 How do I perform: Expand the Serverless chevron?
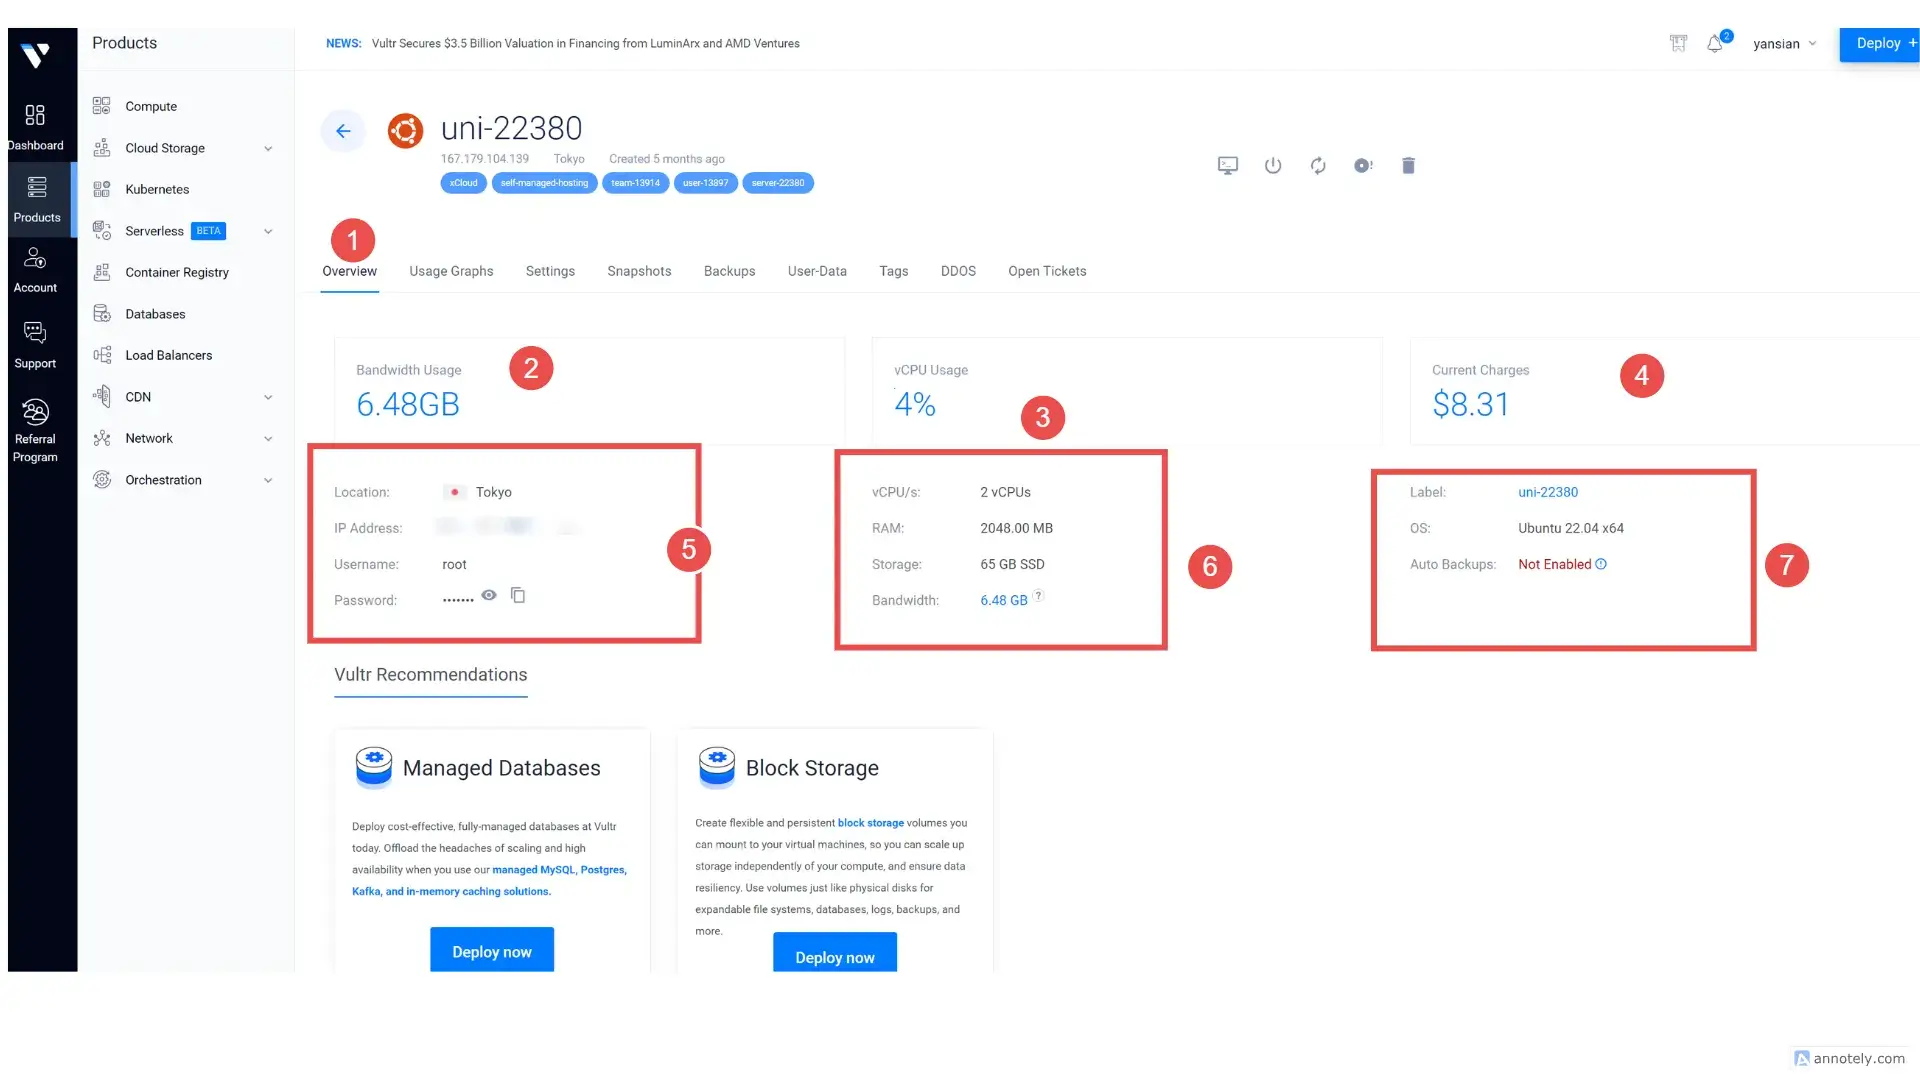(268, 232)
